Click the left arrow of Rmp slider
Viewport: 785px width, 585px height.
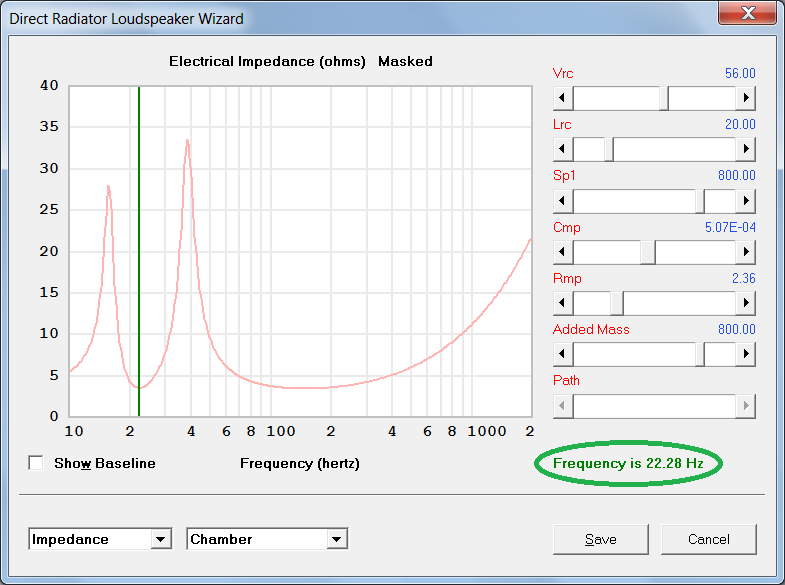(x=563, y=303)
